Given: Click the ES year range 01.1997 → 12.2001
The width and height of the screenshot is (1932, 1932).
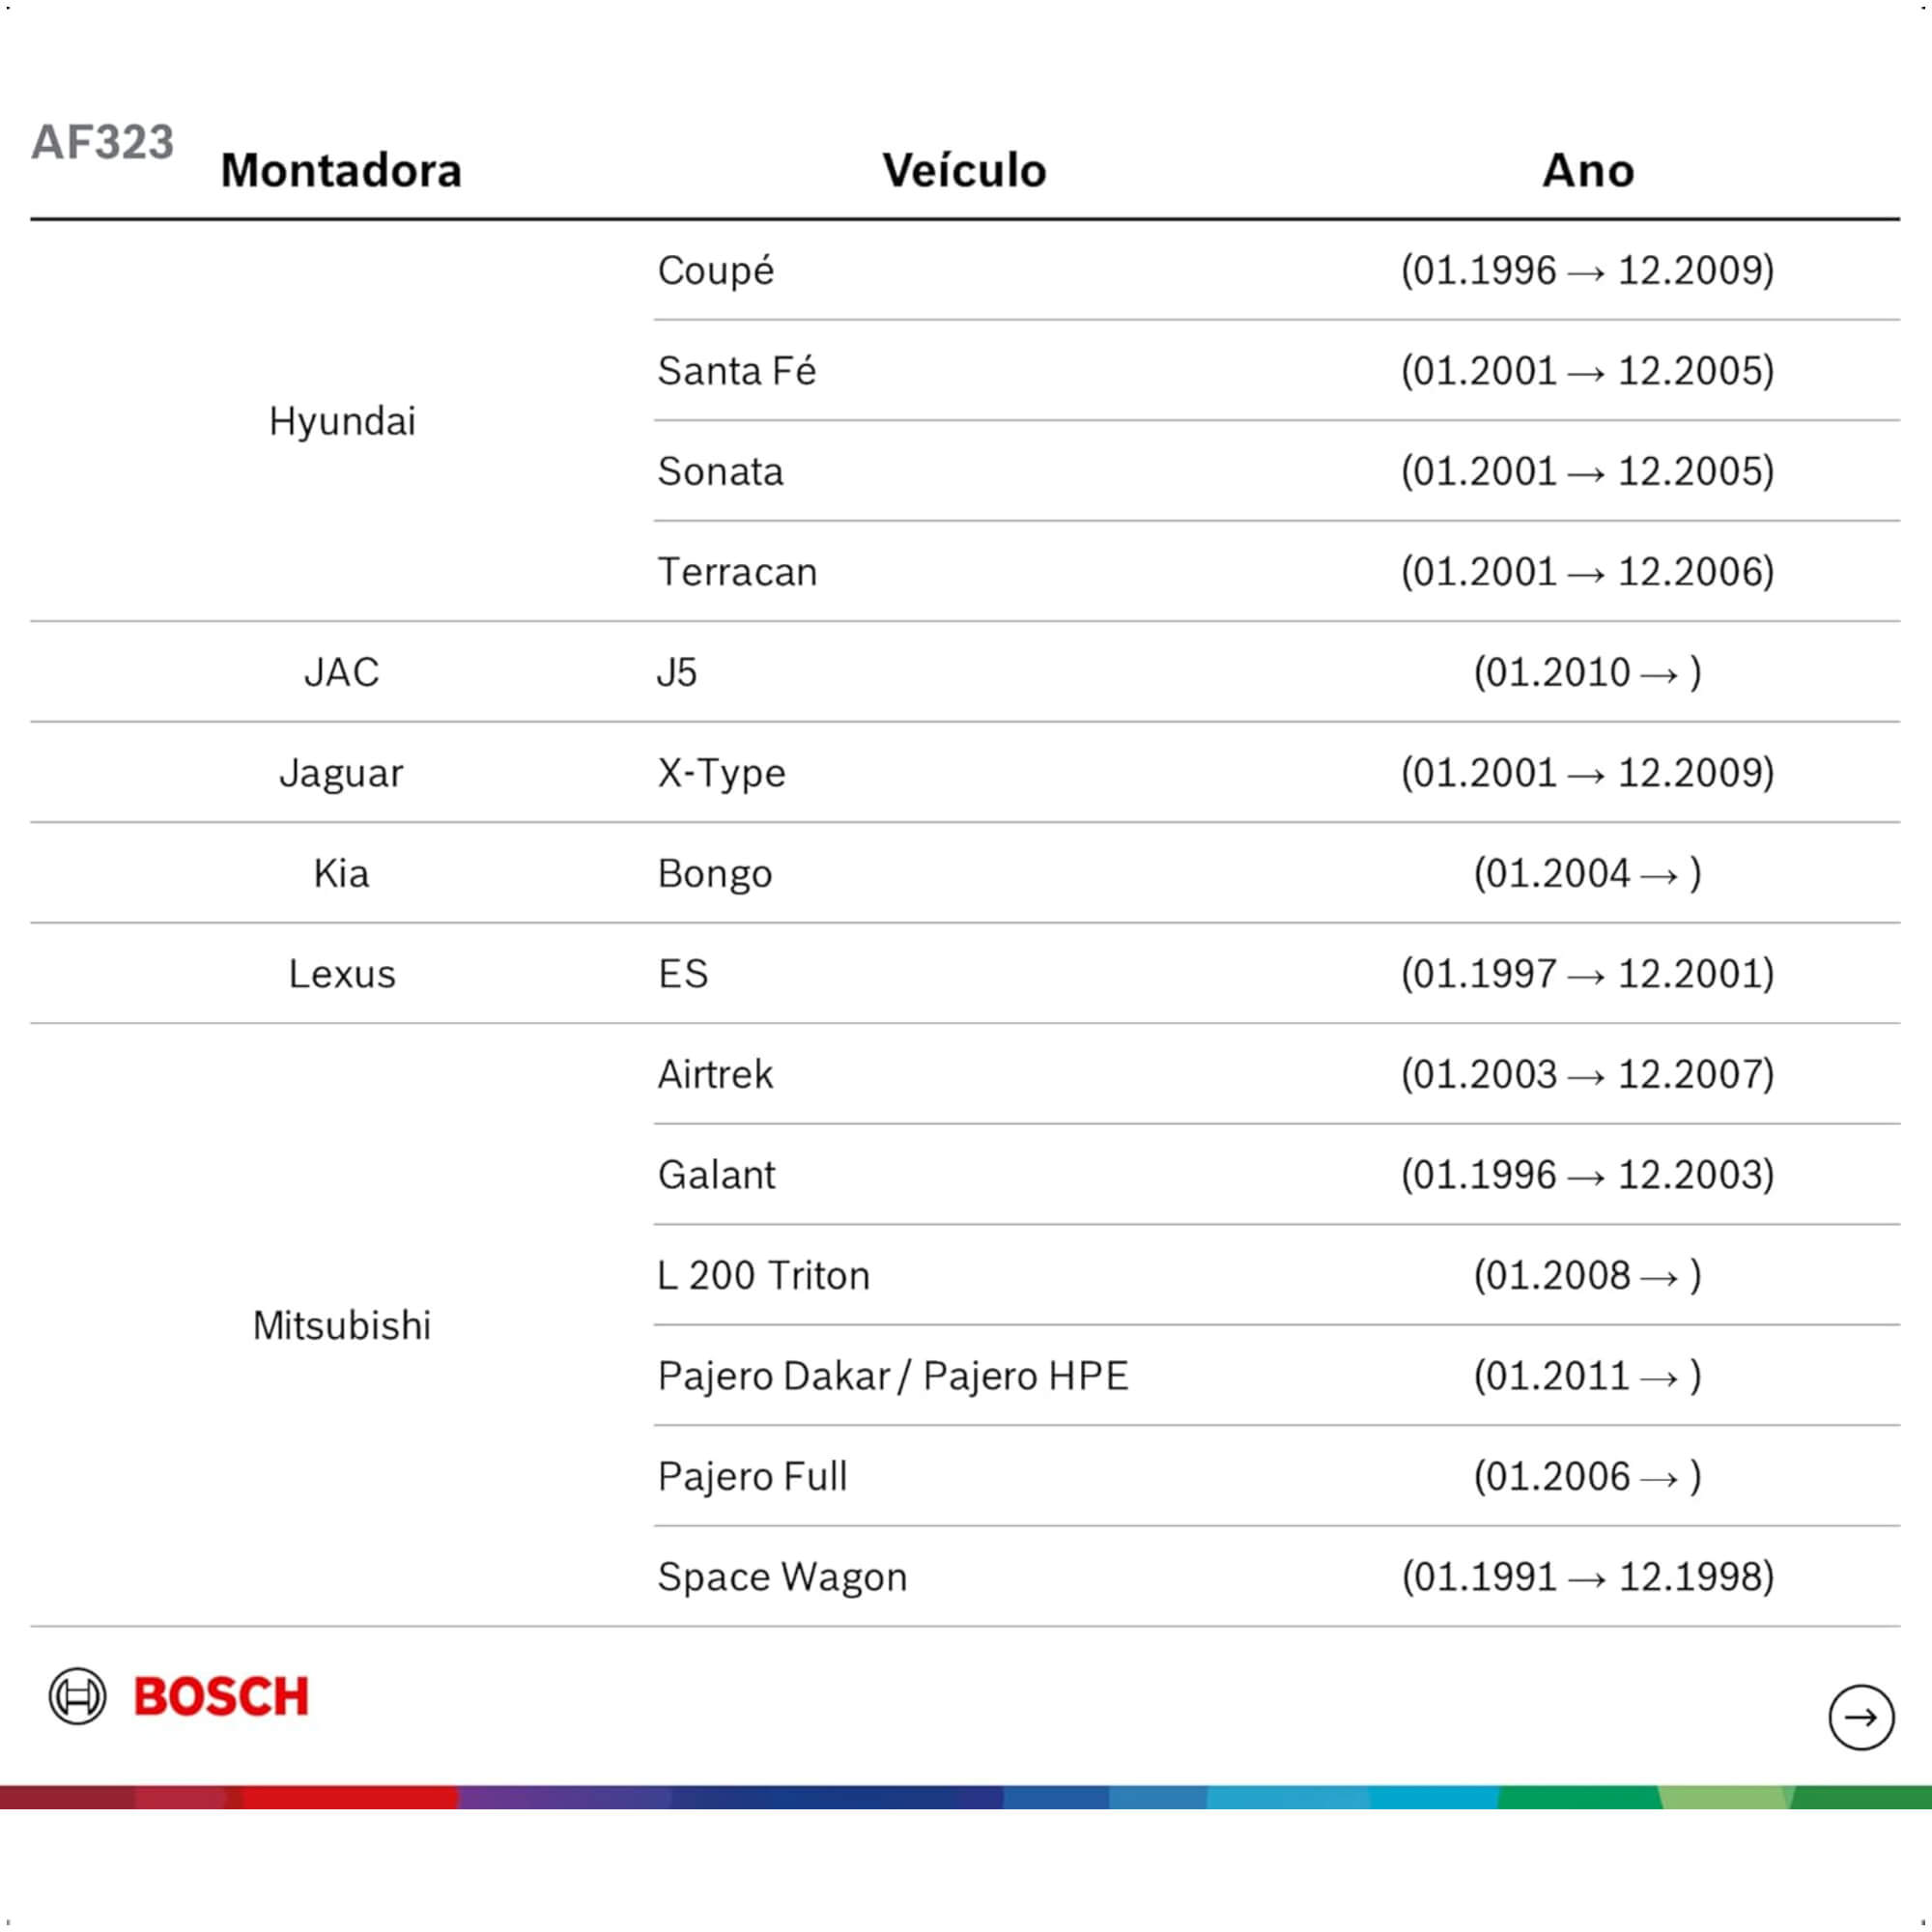Looking at the screenshot, I should click(x=1588, y=973).
